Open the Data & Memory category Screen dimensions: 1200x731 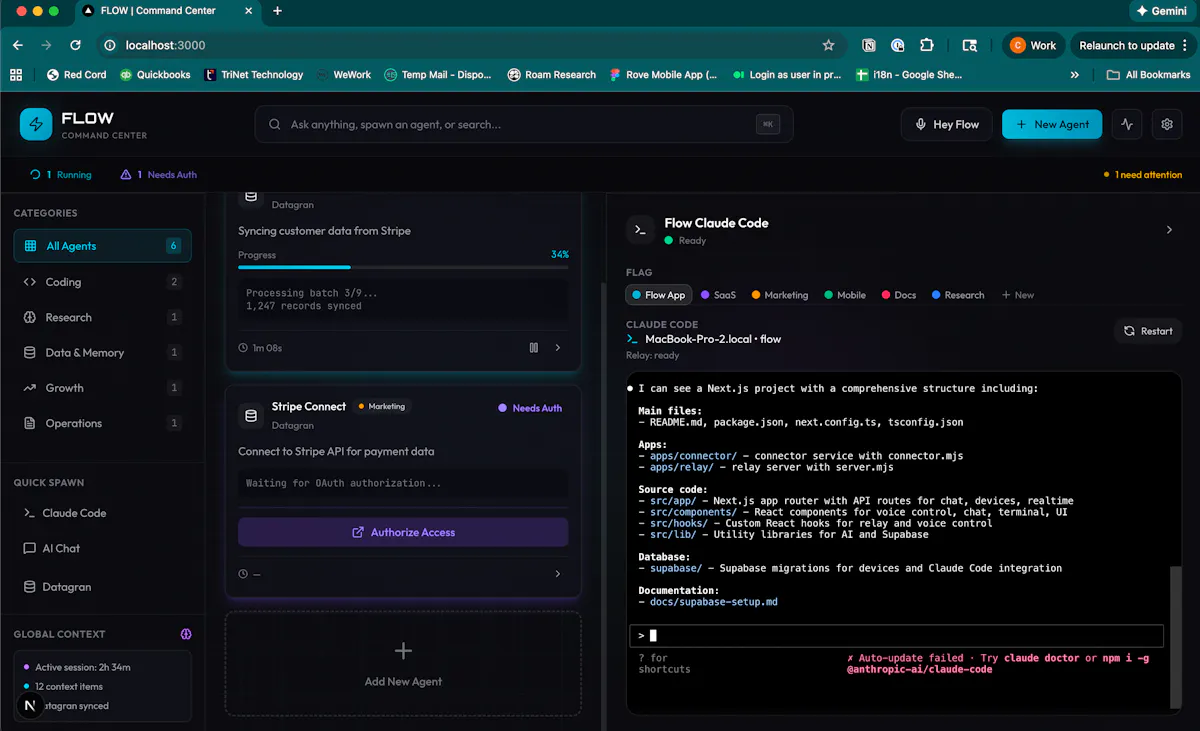pyautogui.click(x=102, y=352)
